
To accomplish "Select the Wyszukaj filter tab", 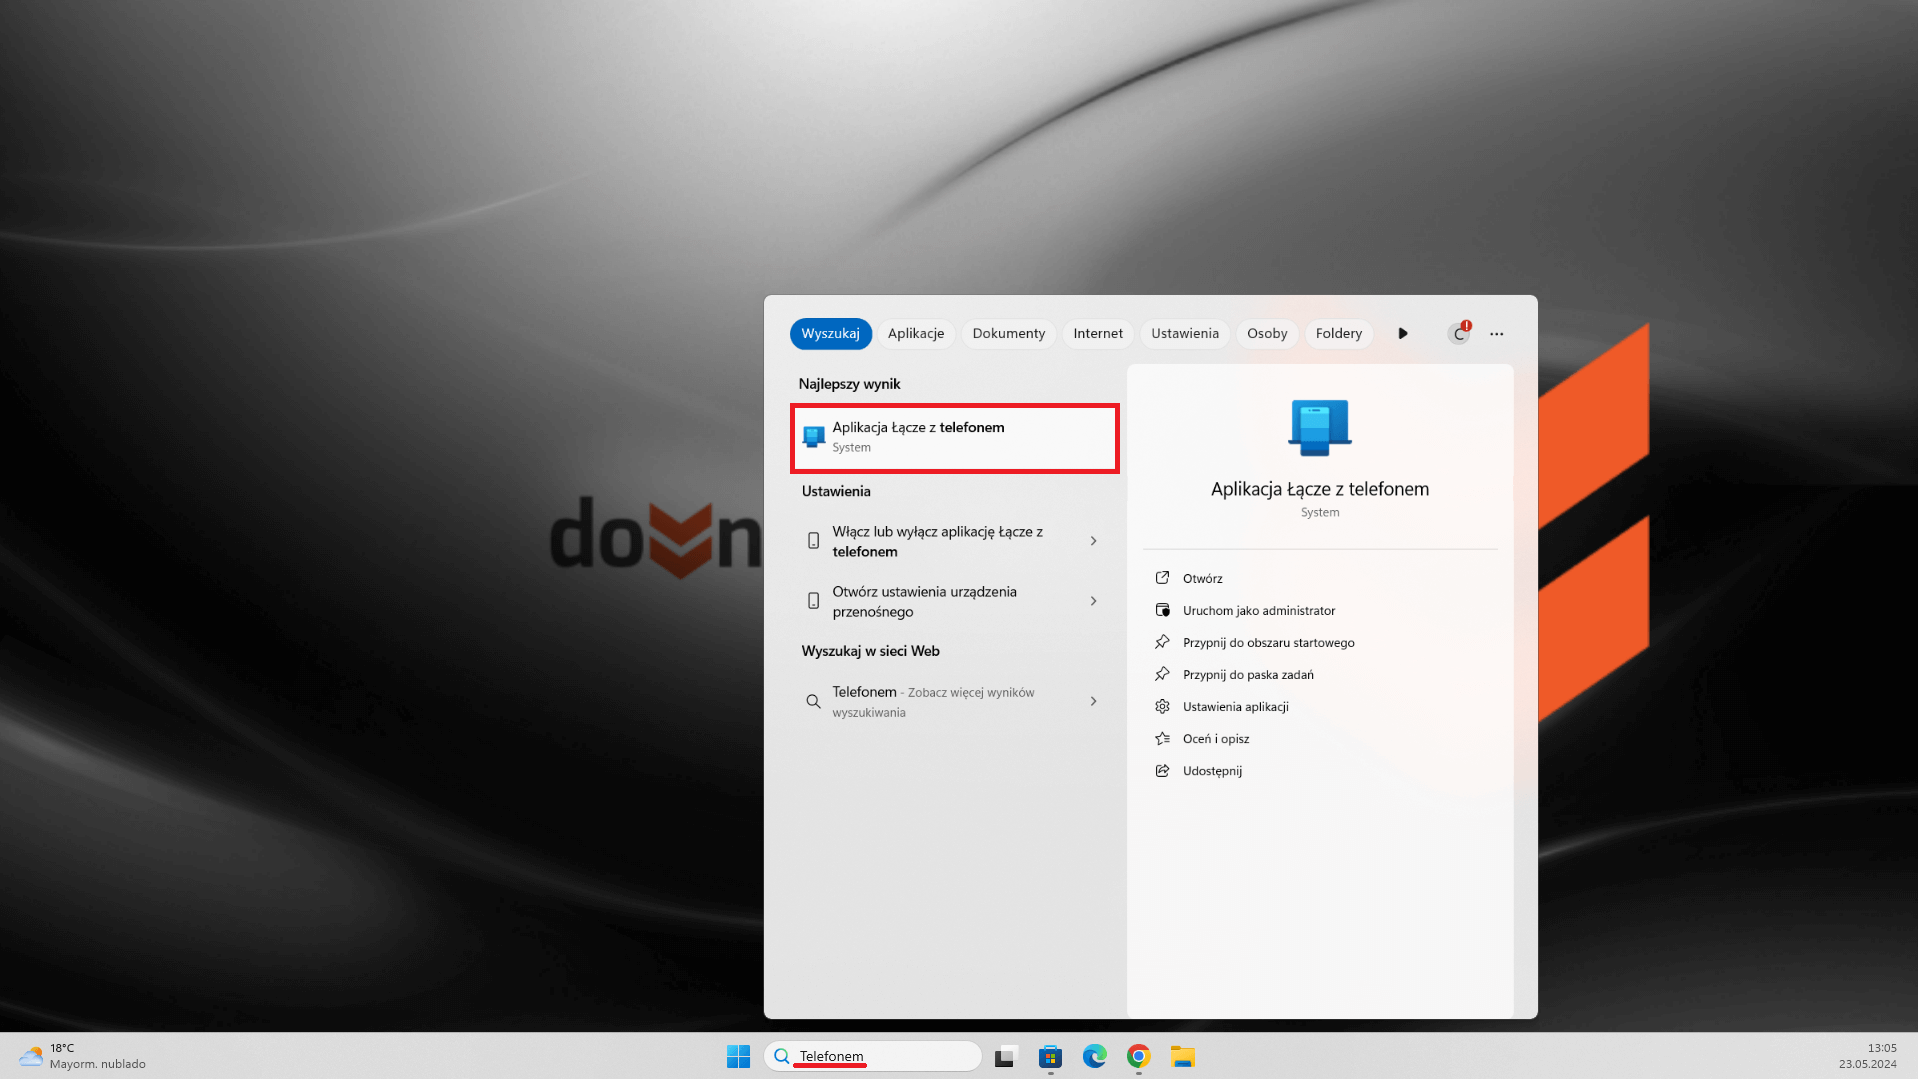I will coord(830,333).
